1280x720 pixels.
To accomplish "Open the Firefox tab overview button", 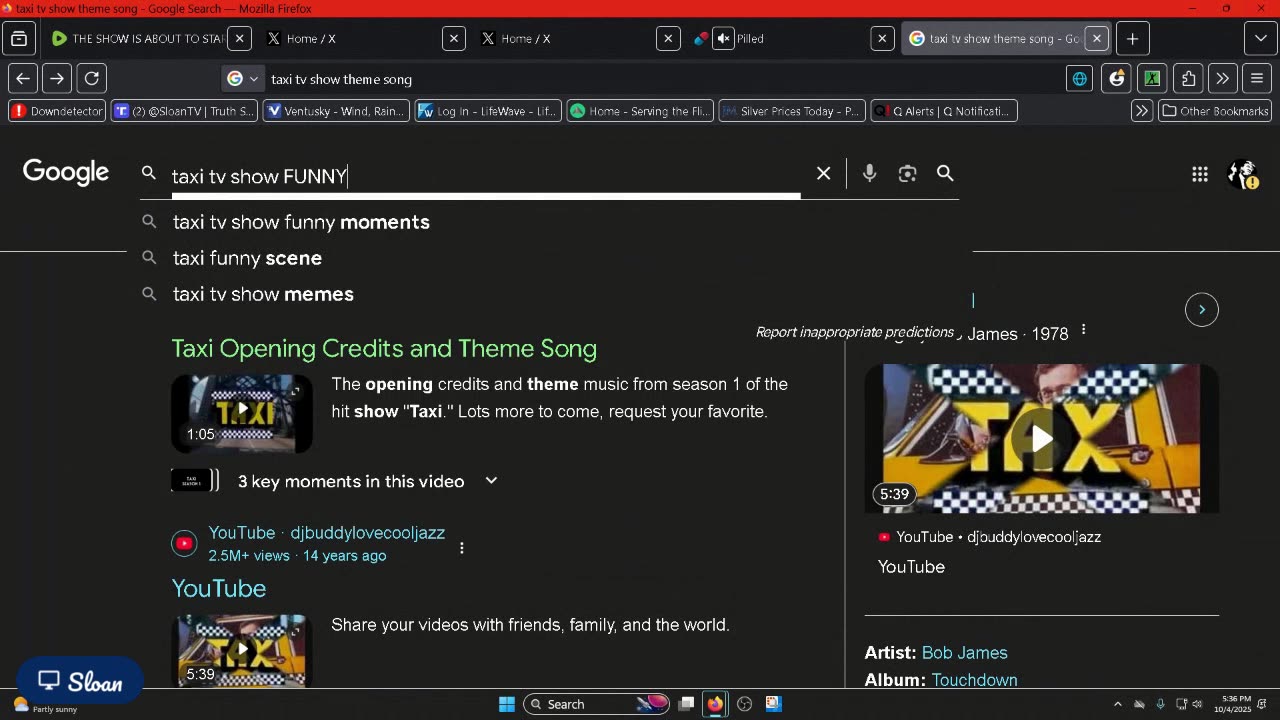I will (19, 39).
